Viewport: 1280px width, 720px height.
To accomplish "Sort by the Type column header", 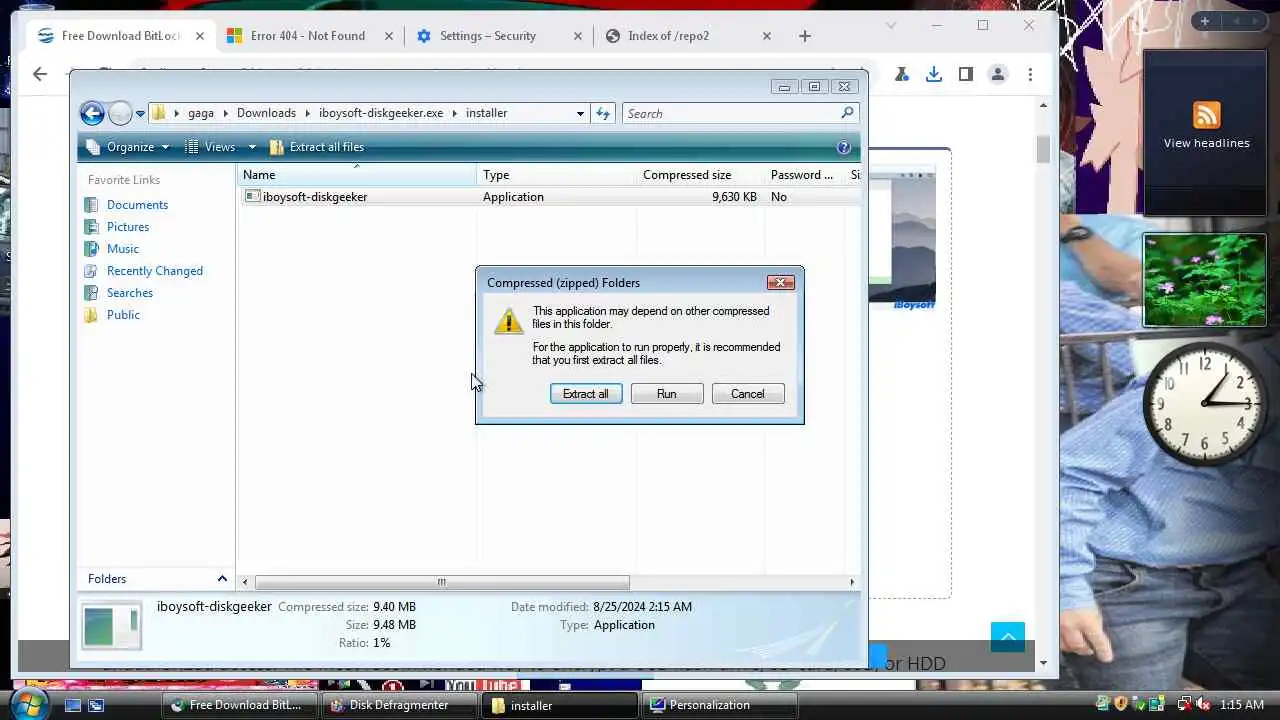I will point(557,175).
